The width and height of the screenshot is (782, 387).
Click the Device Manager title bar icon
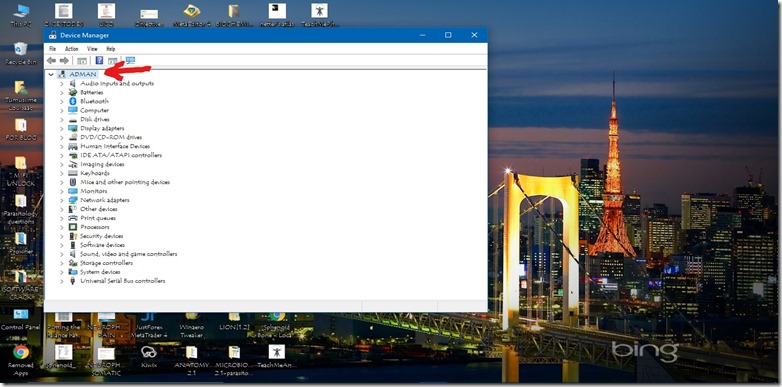point(52,35)
